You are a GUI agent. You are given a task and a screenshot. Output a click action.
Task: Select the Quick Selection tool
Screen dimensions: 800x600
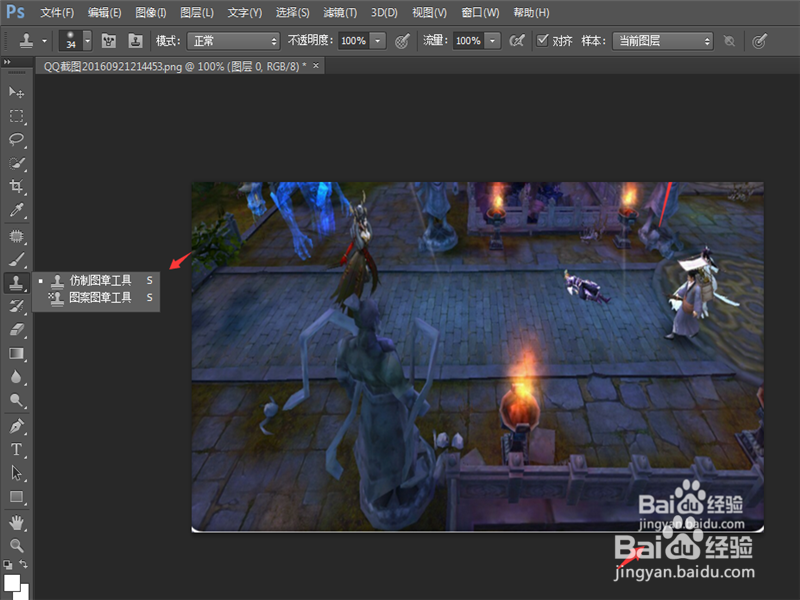pos(16,163)
